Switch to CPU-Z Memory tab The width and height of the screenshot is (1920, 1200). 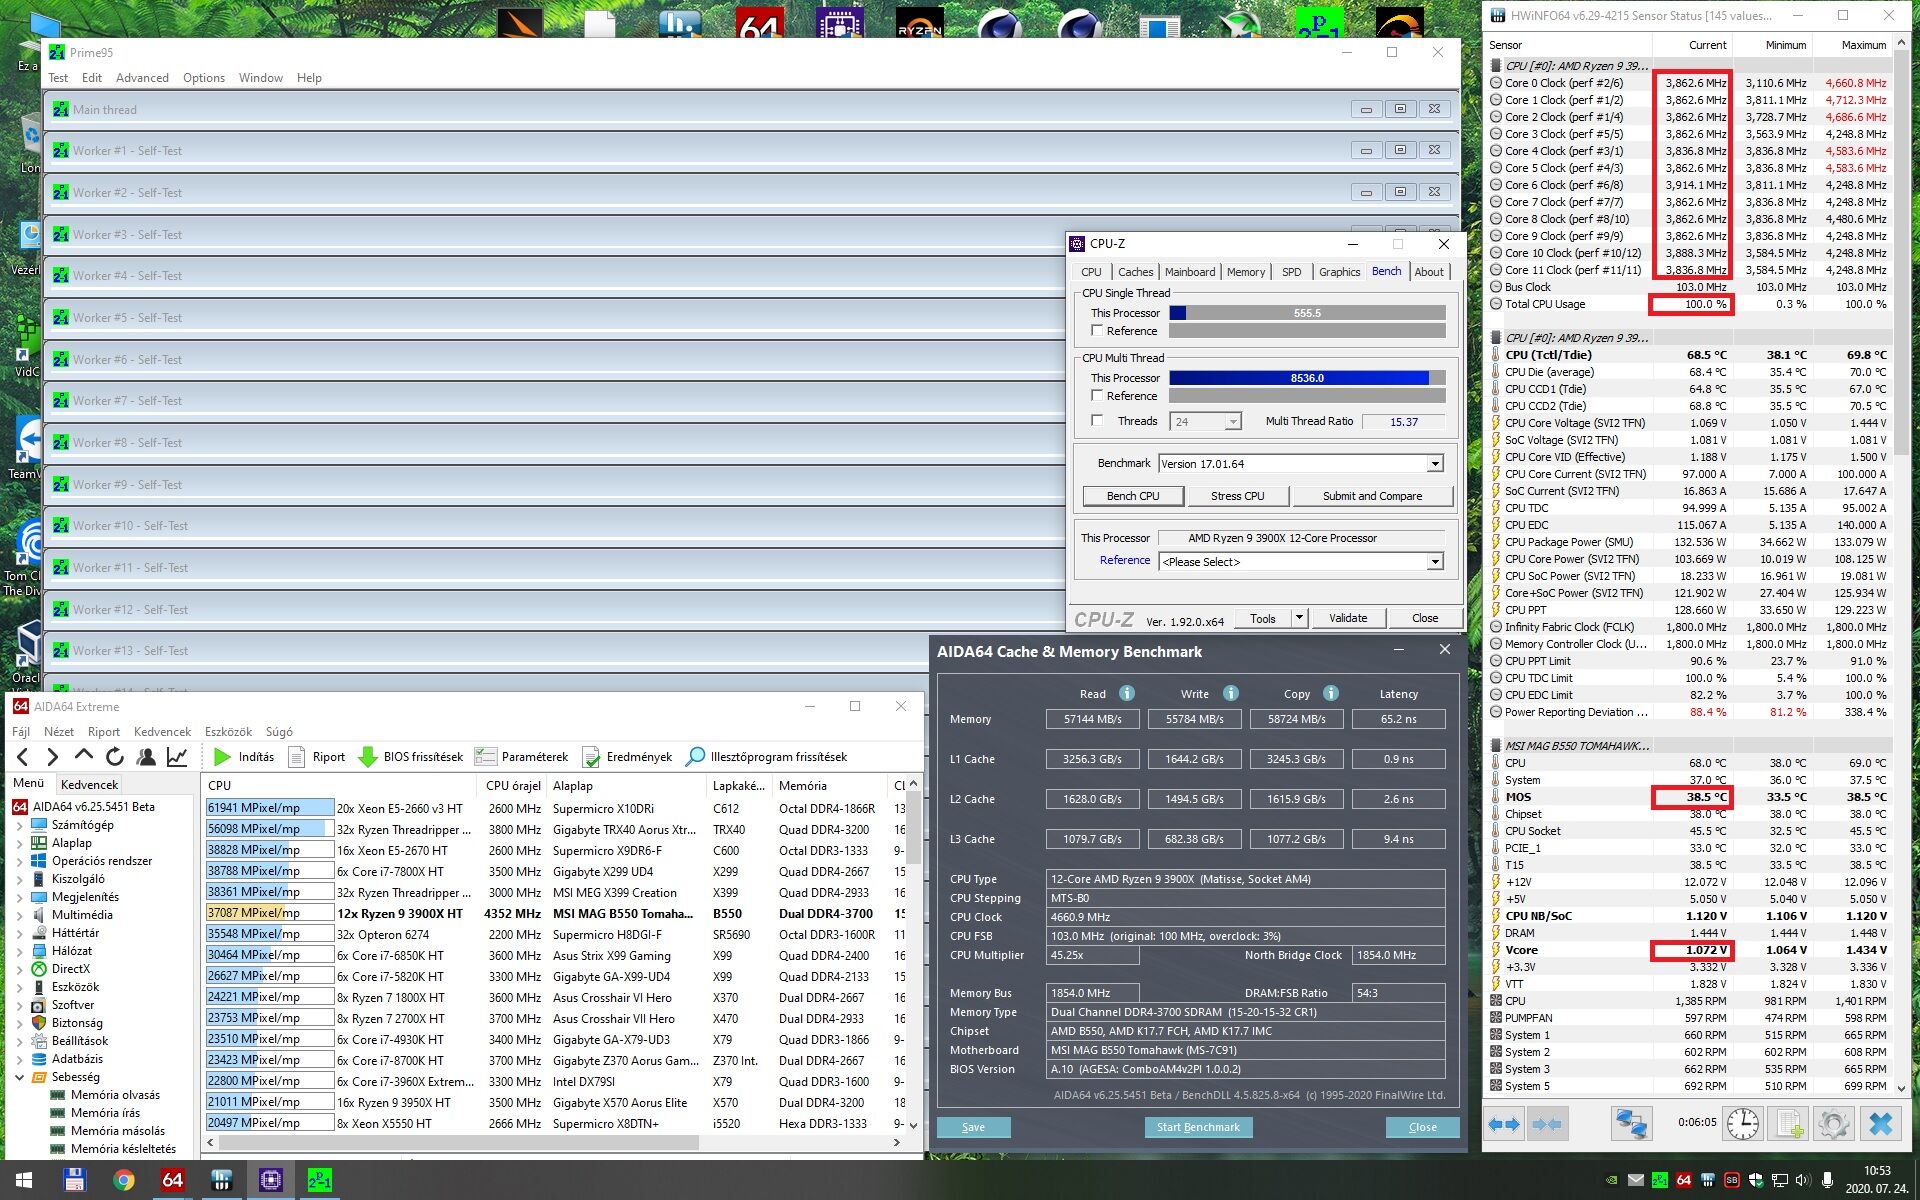[x=1246, y=272]
